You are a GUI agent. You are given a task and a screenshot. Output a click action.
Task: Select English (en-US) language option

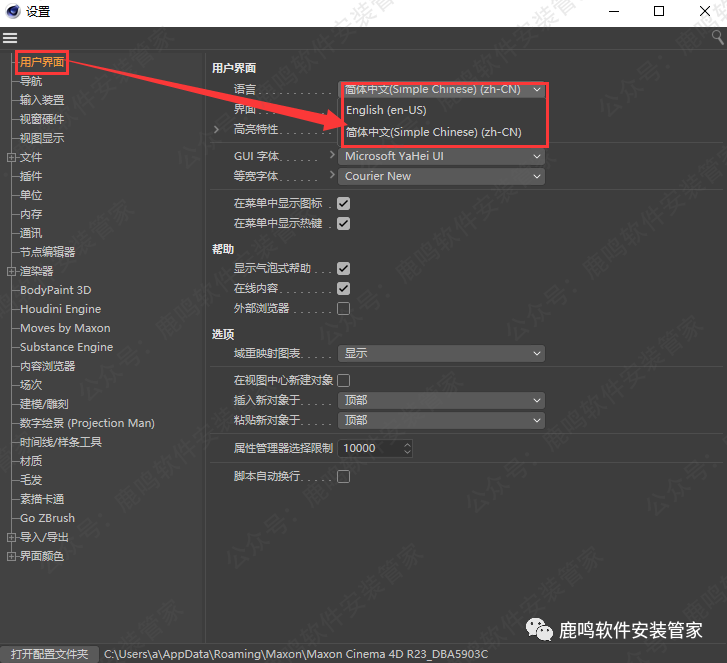(386, 110)
